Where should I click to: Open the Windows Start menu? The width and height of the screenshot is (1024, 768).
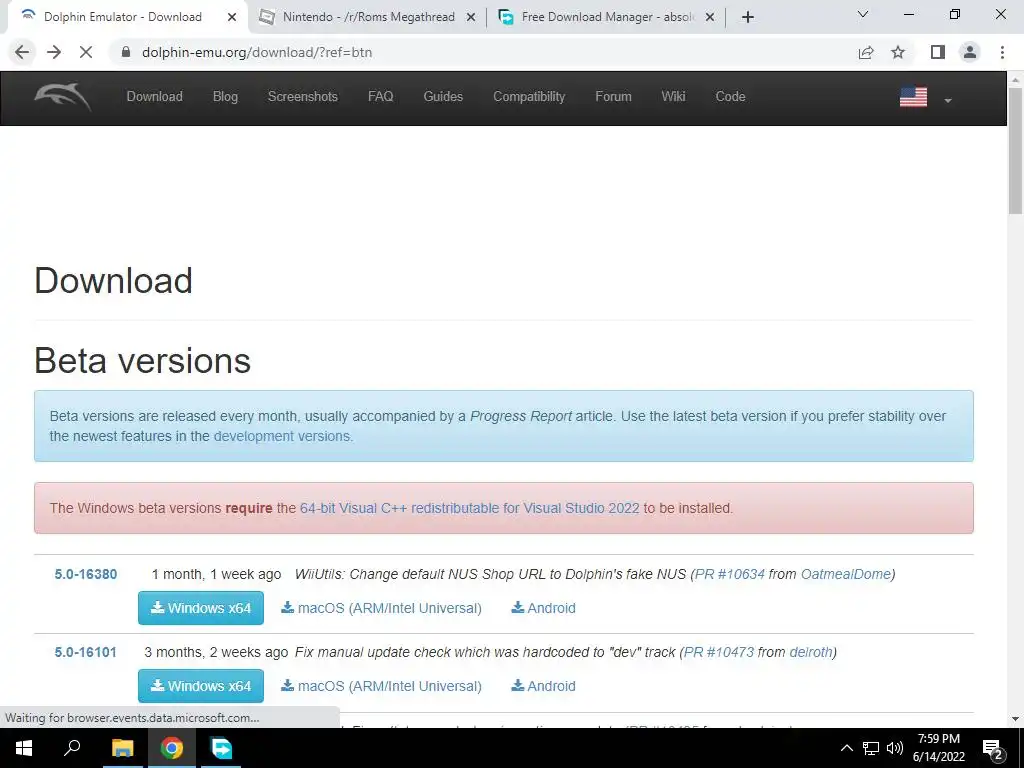pyautogui.click(x=24, y=748)
